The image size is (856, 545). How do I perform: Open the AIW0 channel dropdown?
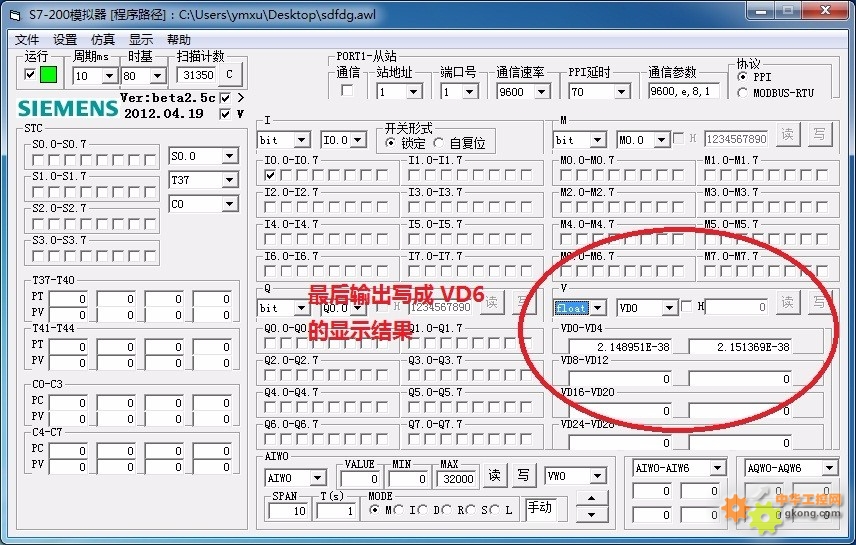[318, 478]
